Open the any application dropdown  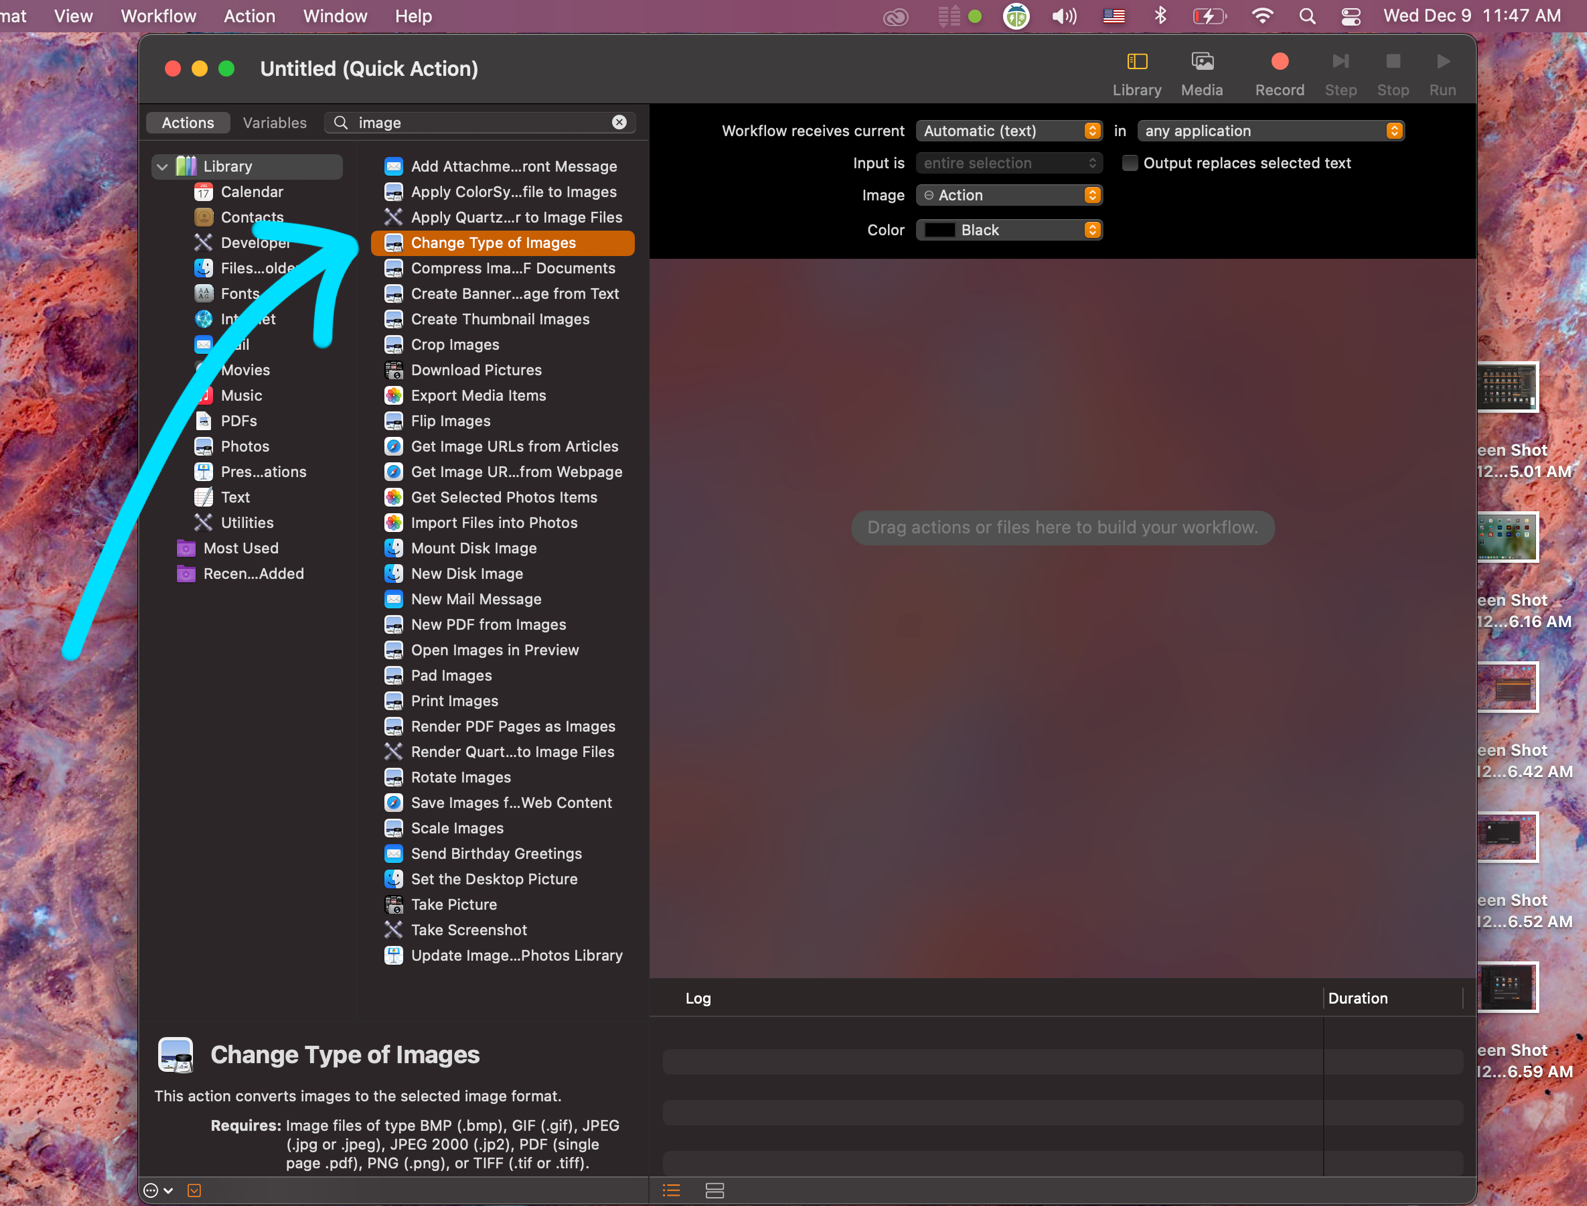1270,131
